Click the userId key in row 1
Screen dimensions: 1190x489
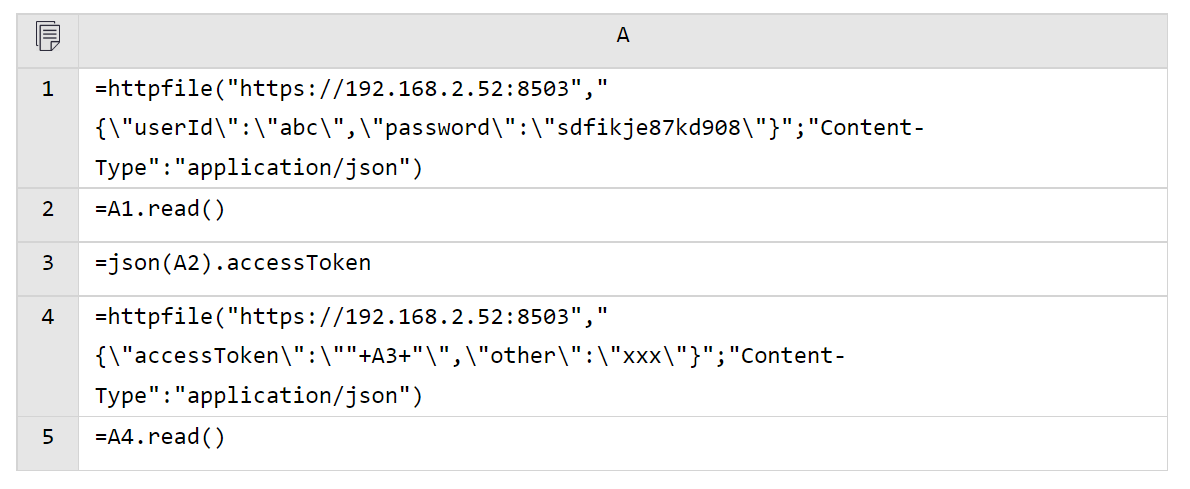(x=173, y=129)
